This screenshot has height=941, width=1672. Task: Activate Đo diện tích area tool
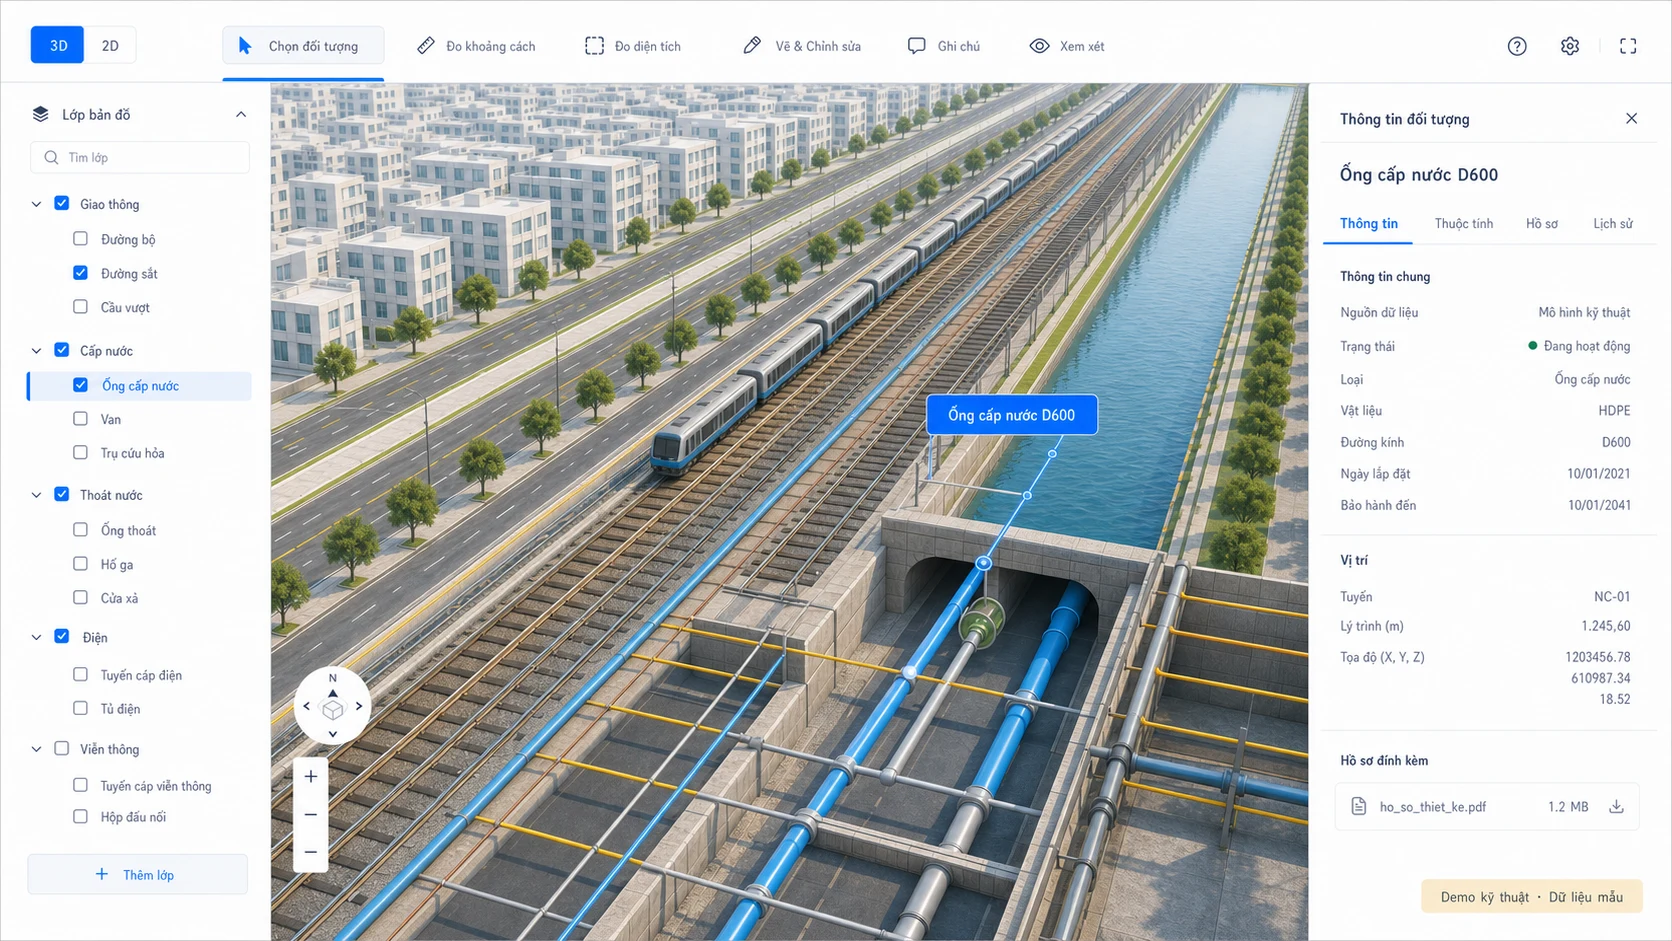click(x=633, y=46)
